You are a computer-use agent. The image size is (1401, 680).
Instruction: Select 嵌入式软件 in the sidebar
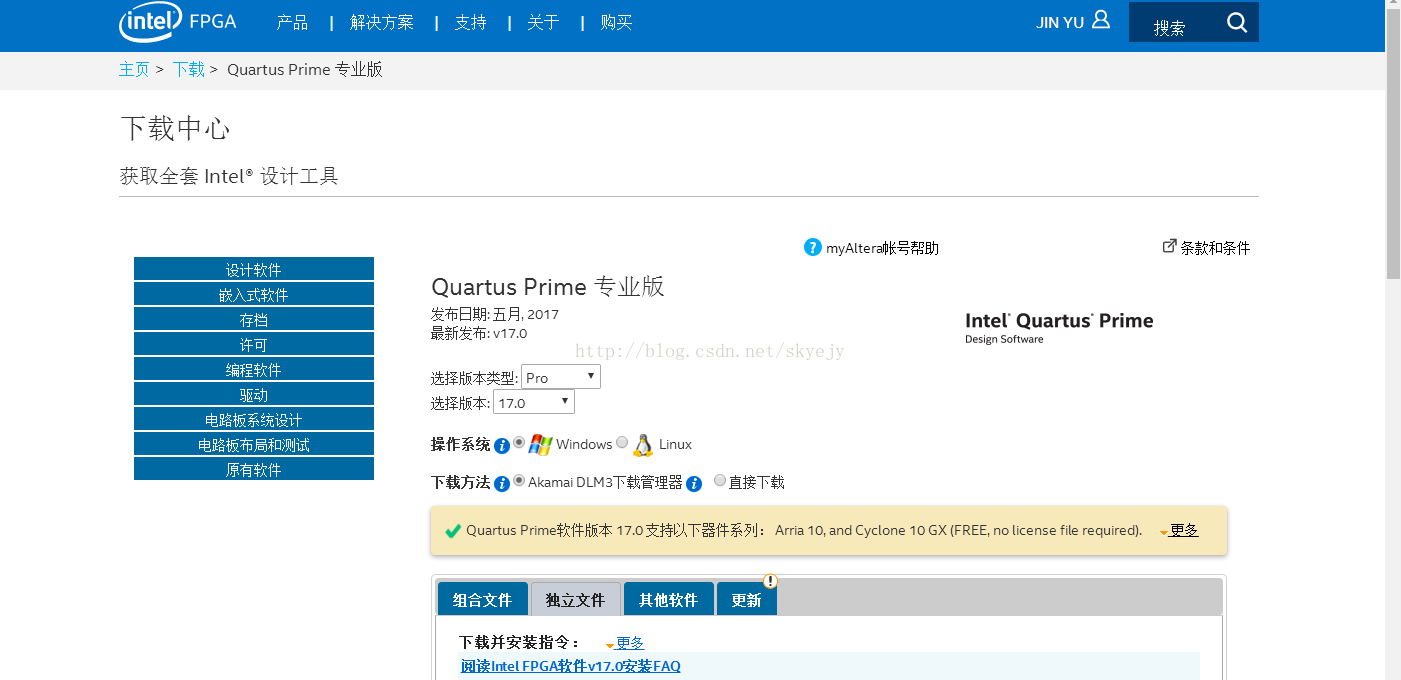coord(254,294)
